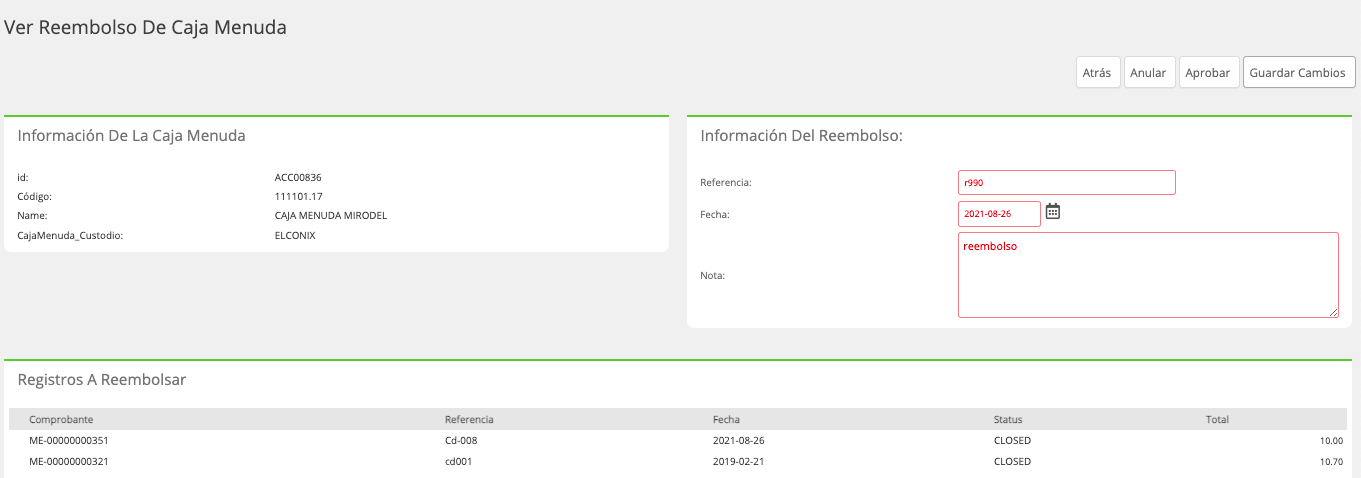Click CLOSED status of ME-00000000321 row
Screen dimensions: 1361x478
click(1012, 462)
